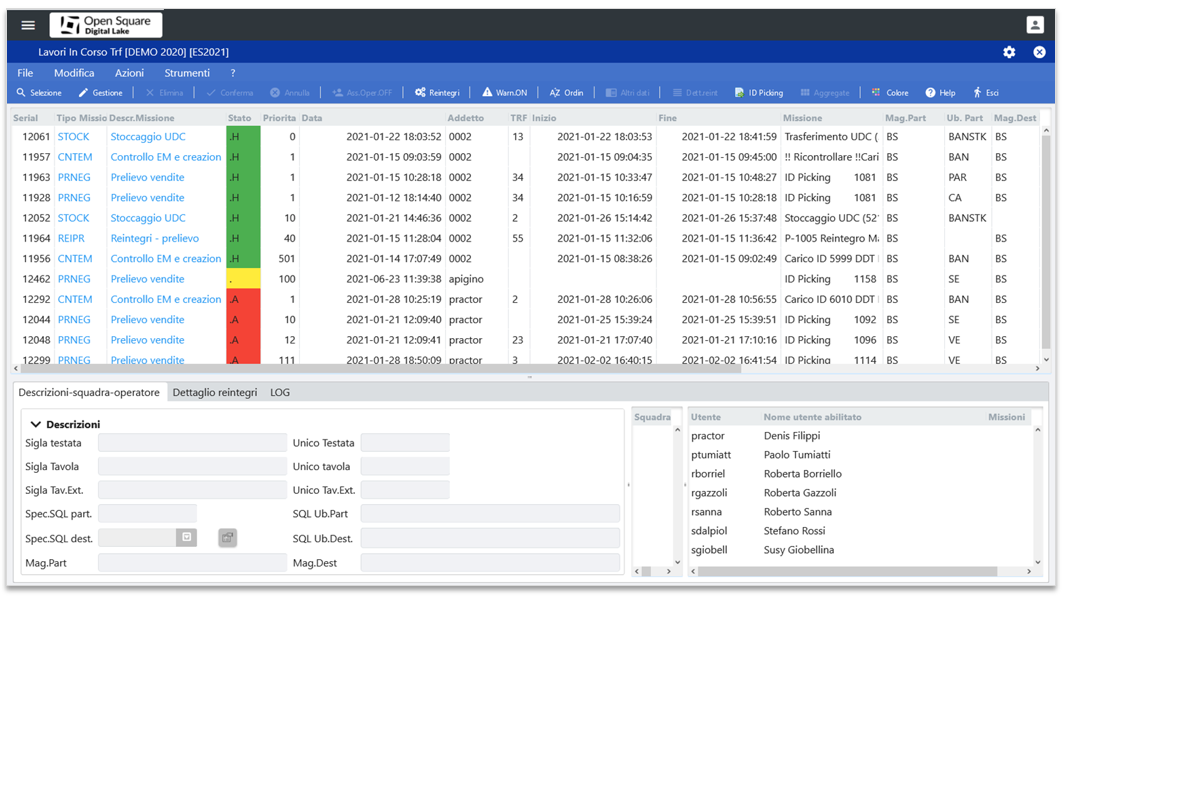Image resolution: width=1200 pixels, height=800 pixels.
Task: Click yellow Stato cell for serial 12462
Action: click(243, 279)
